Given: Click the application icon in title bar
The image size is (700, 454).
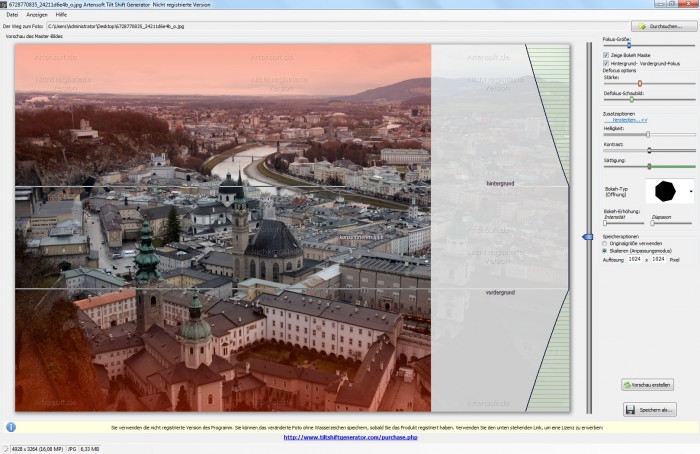Looking at the screenshot, I should pos(3,4).
